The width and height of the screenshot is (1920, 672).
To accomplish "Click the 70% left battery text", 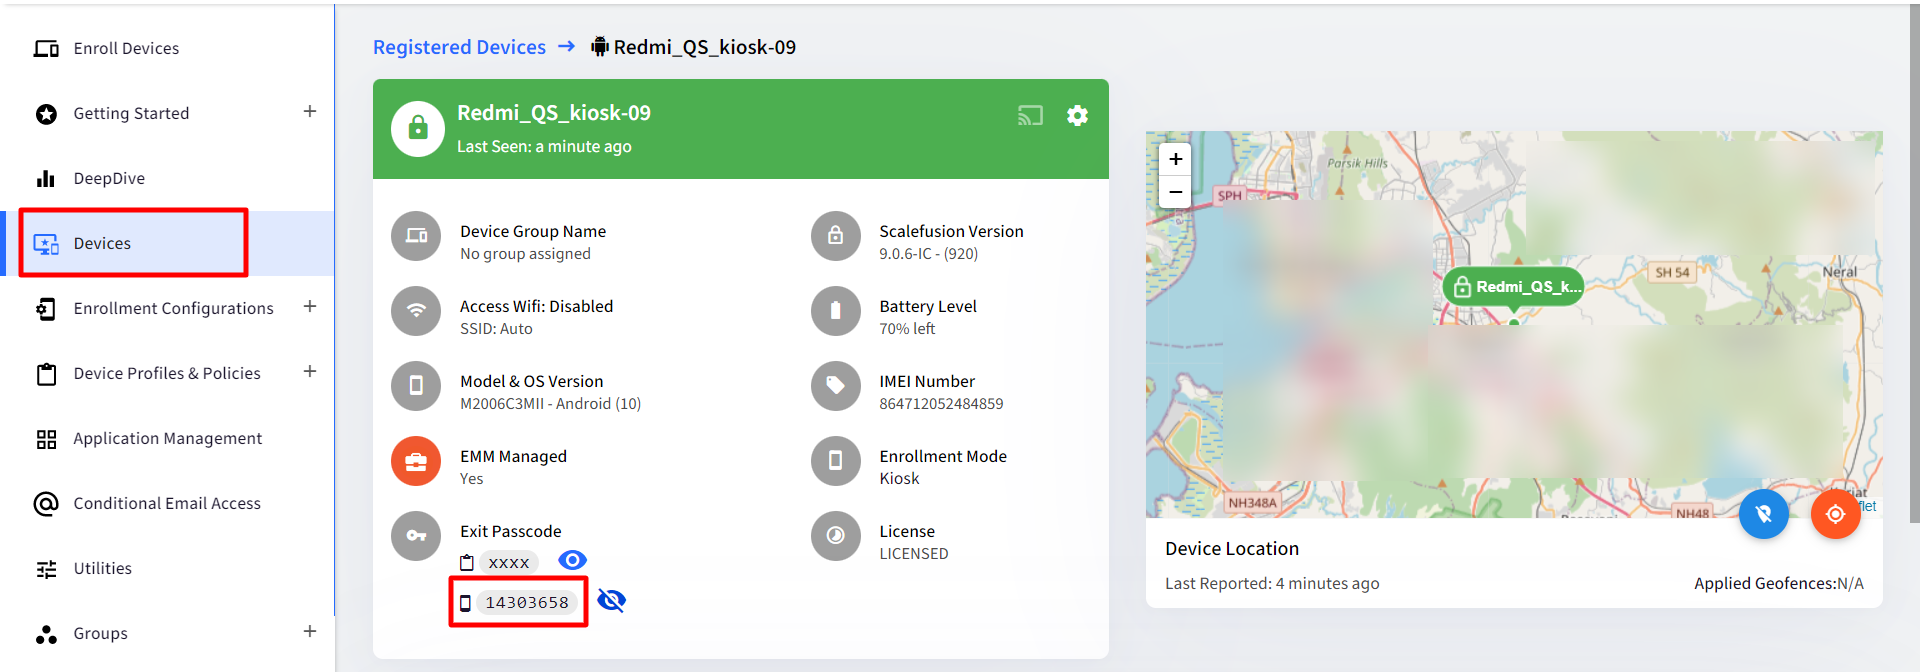I will click(907, 329).
